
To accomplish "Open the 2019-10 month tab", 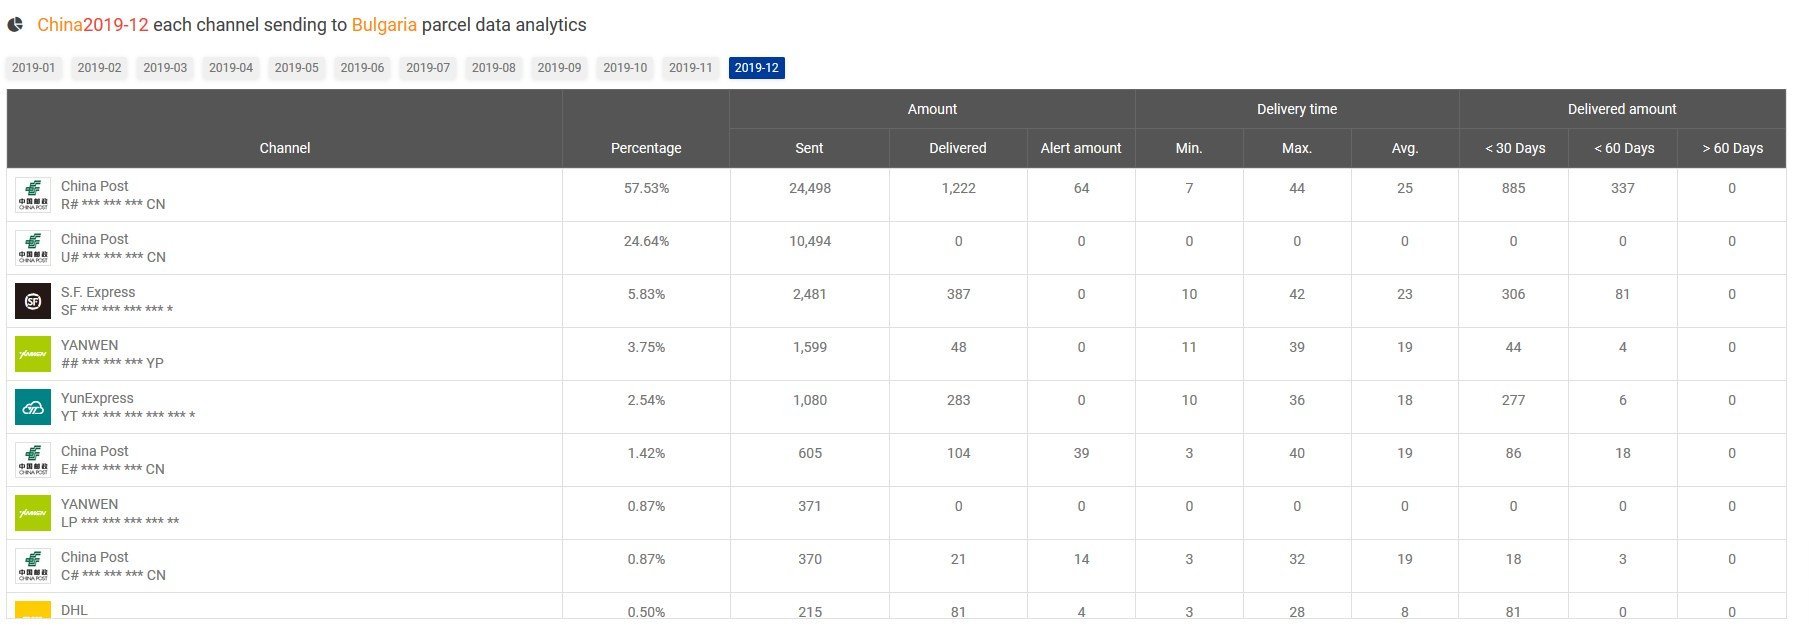I will (x=625, y=68).
